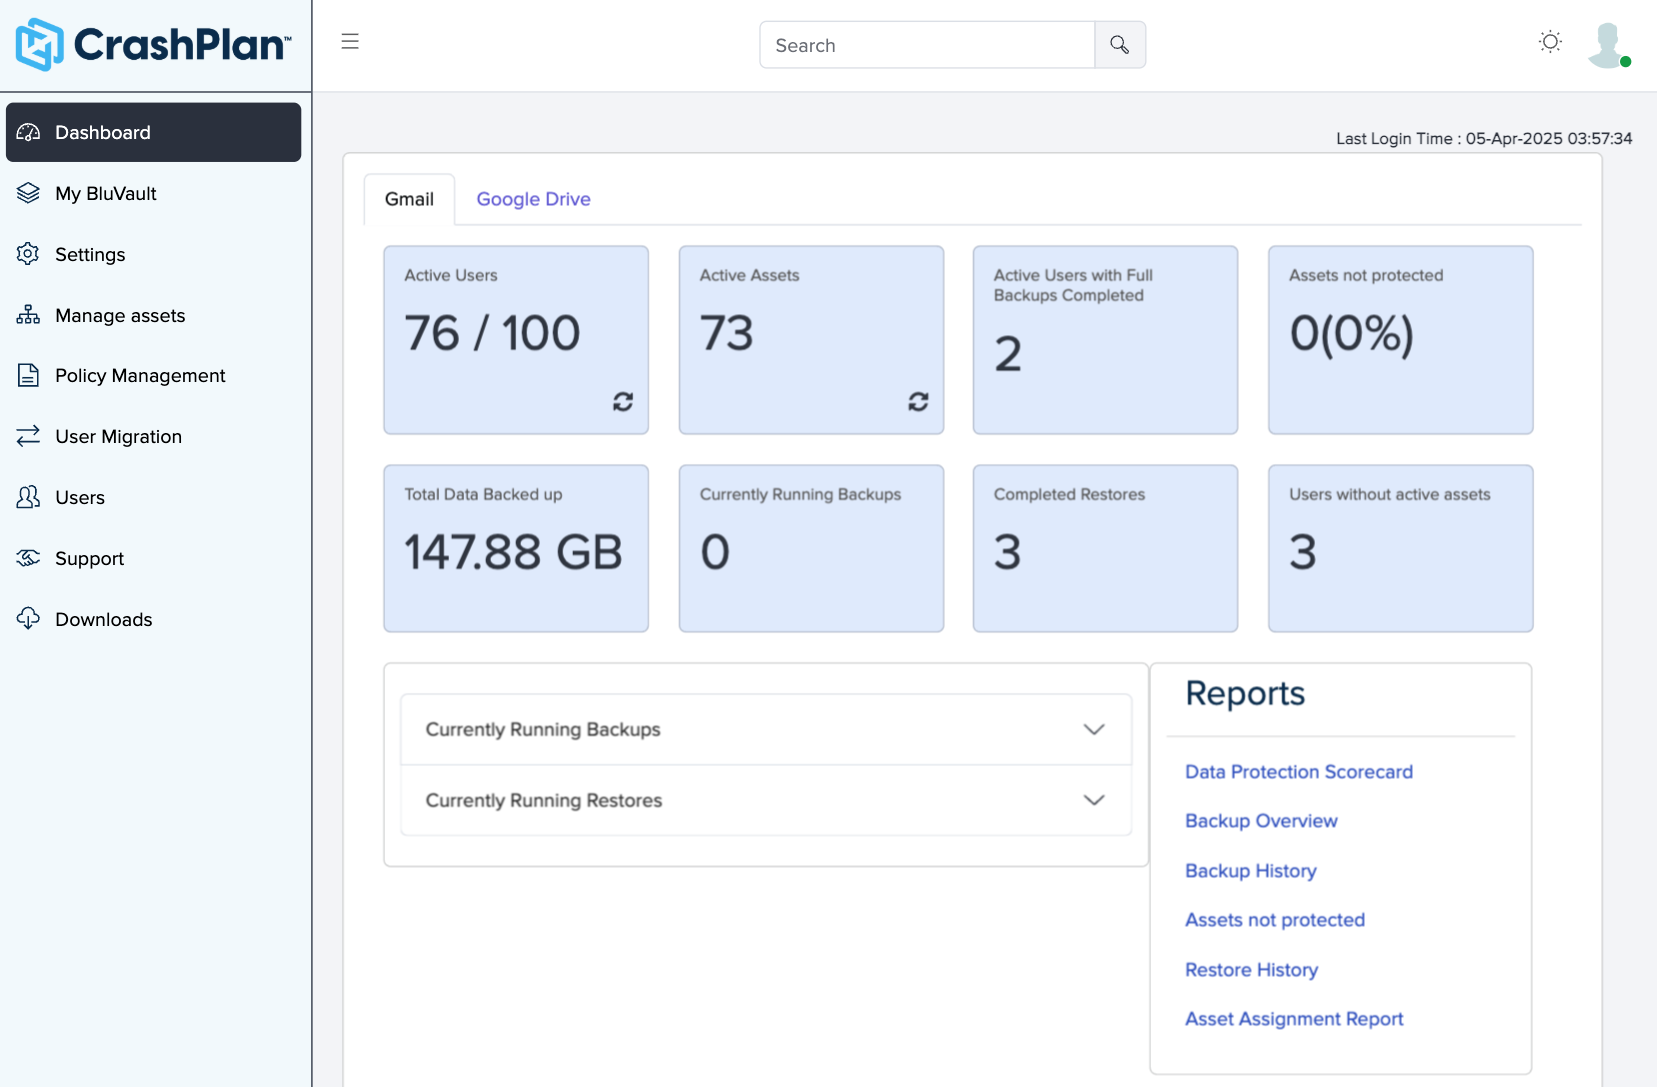This screenshot has width=1657, height=1087.
Task: Refresh the Active Users tile
Action: (623, 401)
